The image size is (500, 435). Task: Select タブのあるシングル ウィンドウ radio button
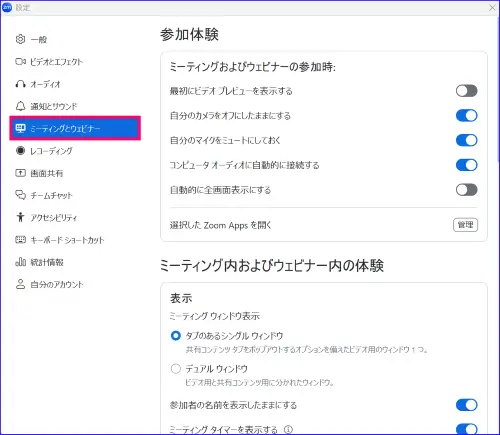click(176, 335)
